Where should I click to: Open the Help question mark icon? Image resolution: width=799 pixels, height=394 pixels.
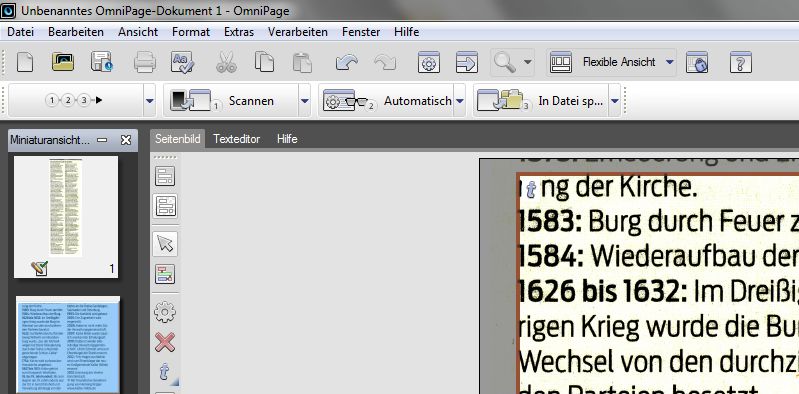click(741, 62)
